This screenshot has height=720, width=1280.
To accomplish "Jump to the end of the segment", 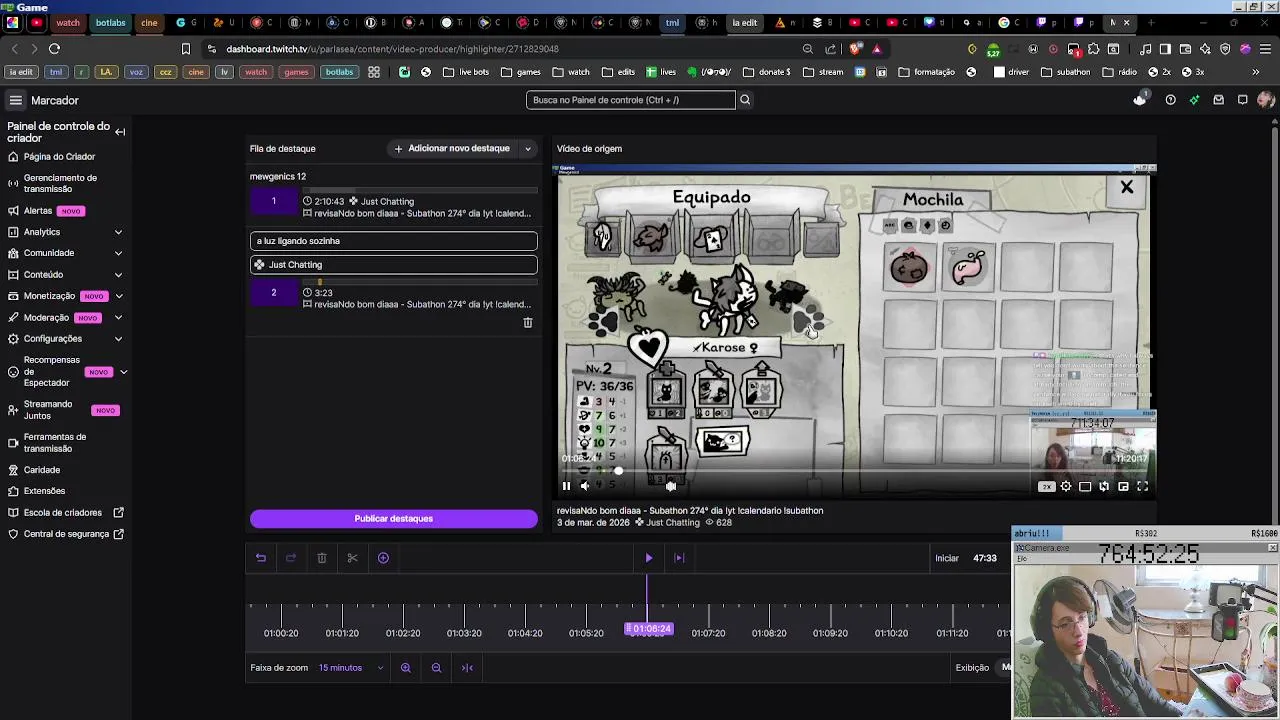I will [679, 558].
